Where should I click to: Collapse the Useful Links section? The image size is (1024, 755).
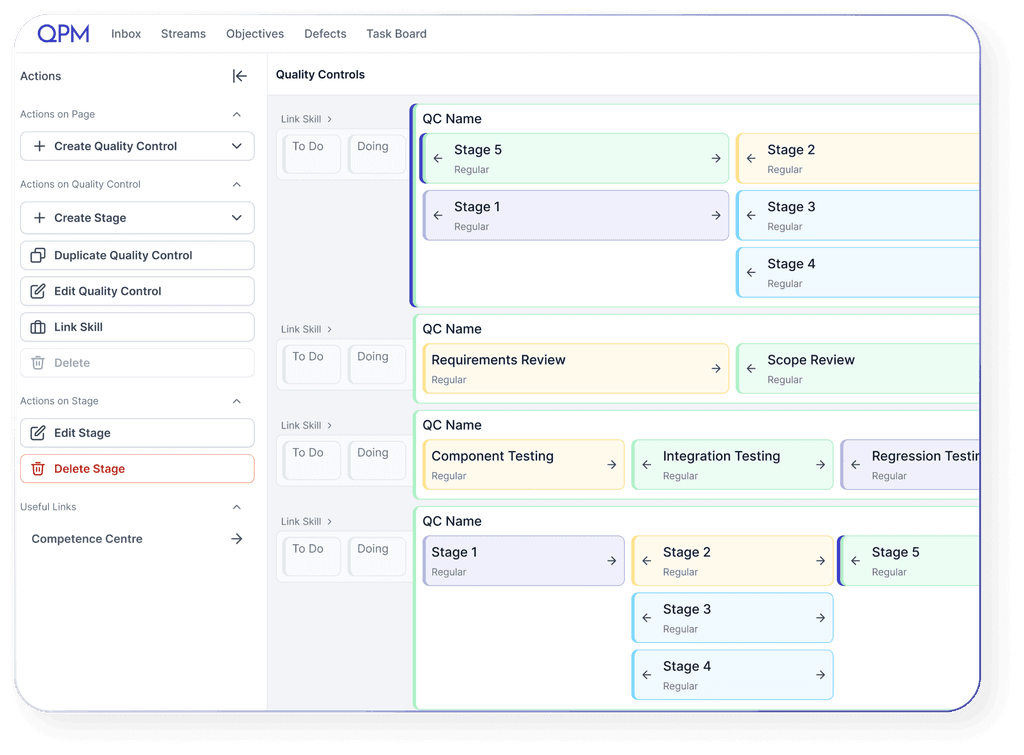pyautogui.click(x=237, y=507)
